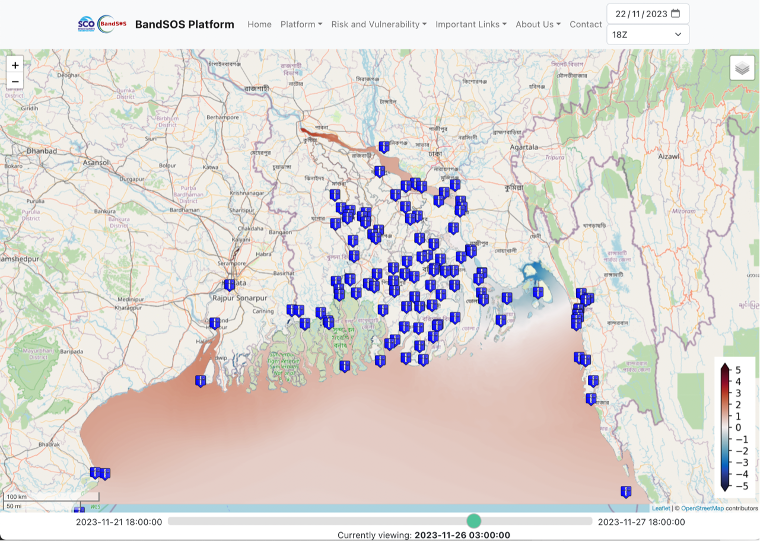Image resolution: width=760 pixels, height=541 pixels.
Task: Open the map layers control
Action: pyautogui.click(x=741, y=67)
